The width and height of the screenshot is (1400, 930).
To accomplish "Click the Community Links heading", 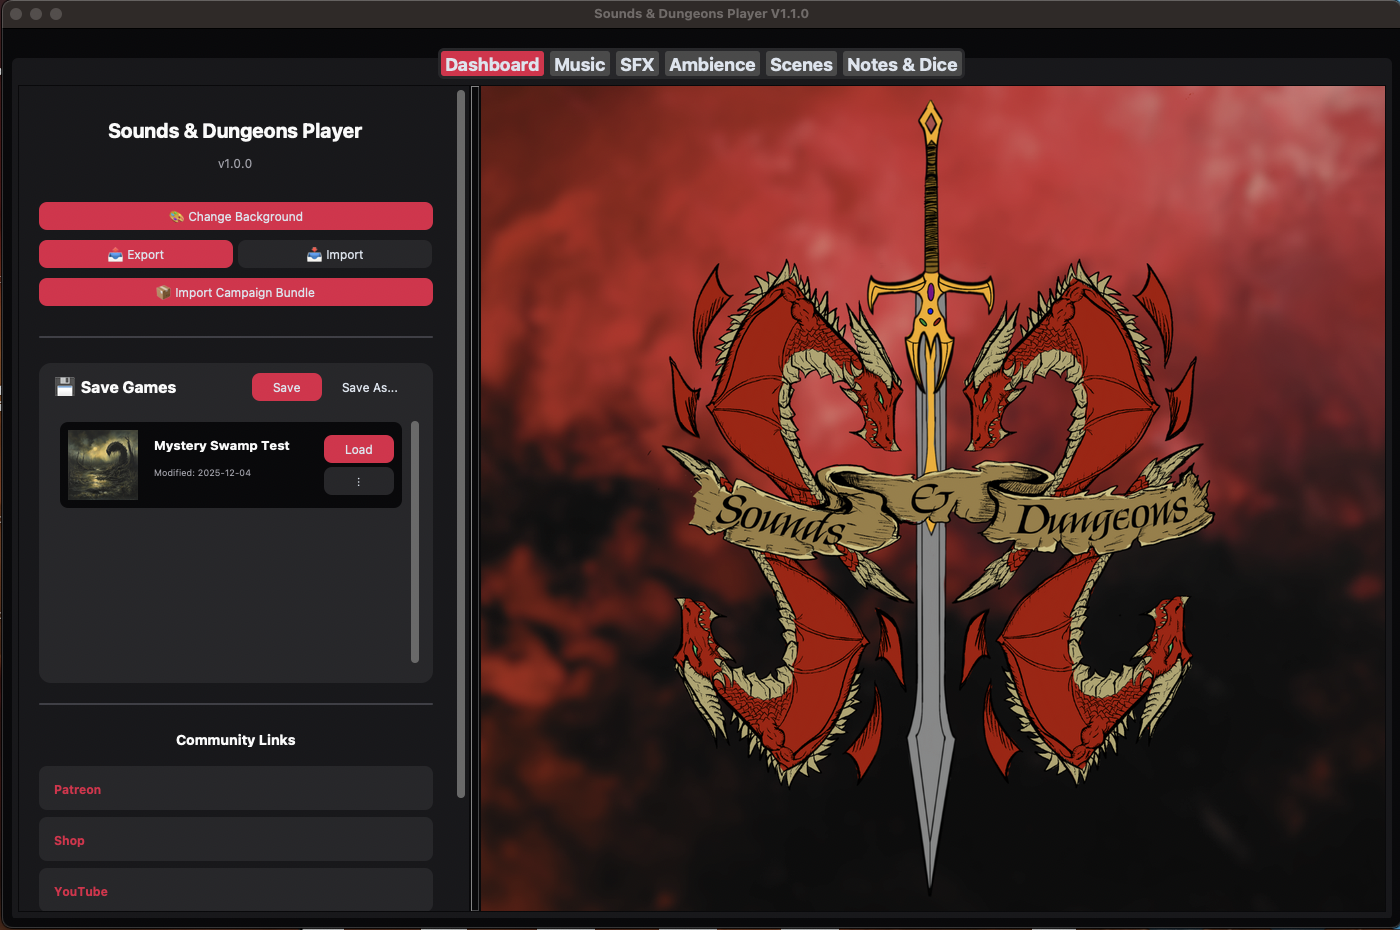I will (236, 740).
